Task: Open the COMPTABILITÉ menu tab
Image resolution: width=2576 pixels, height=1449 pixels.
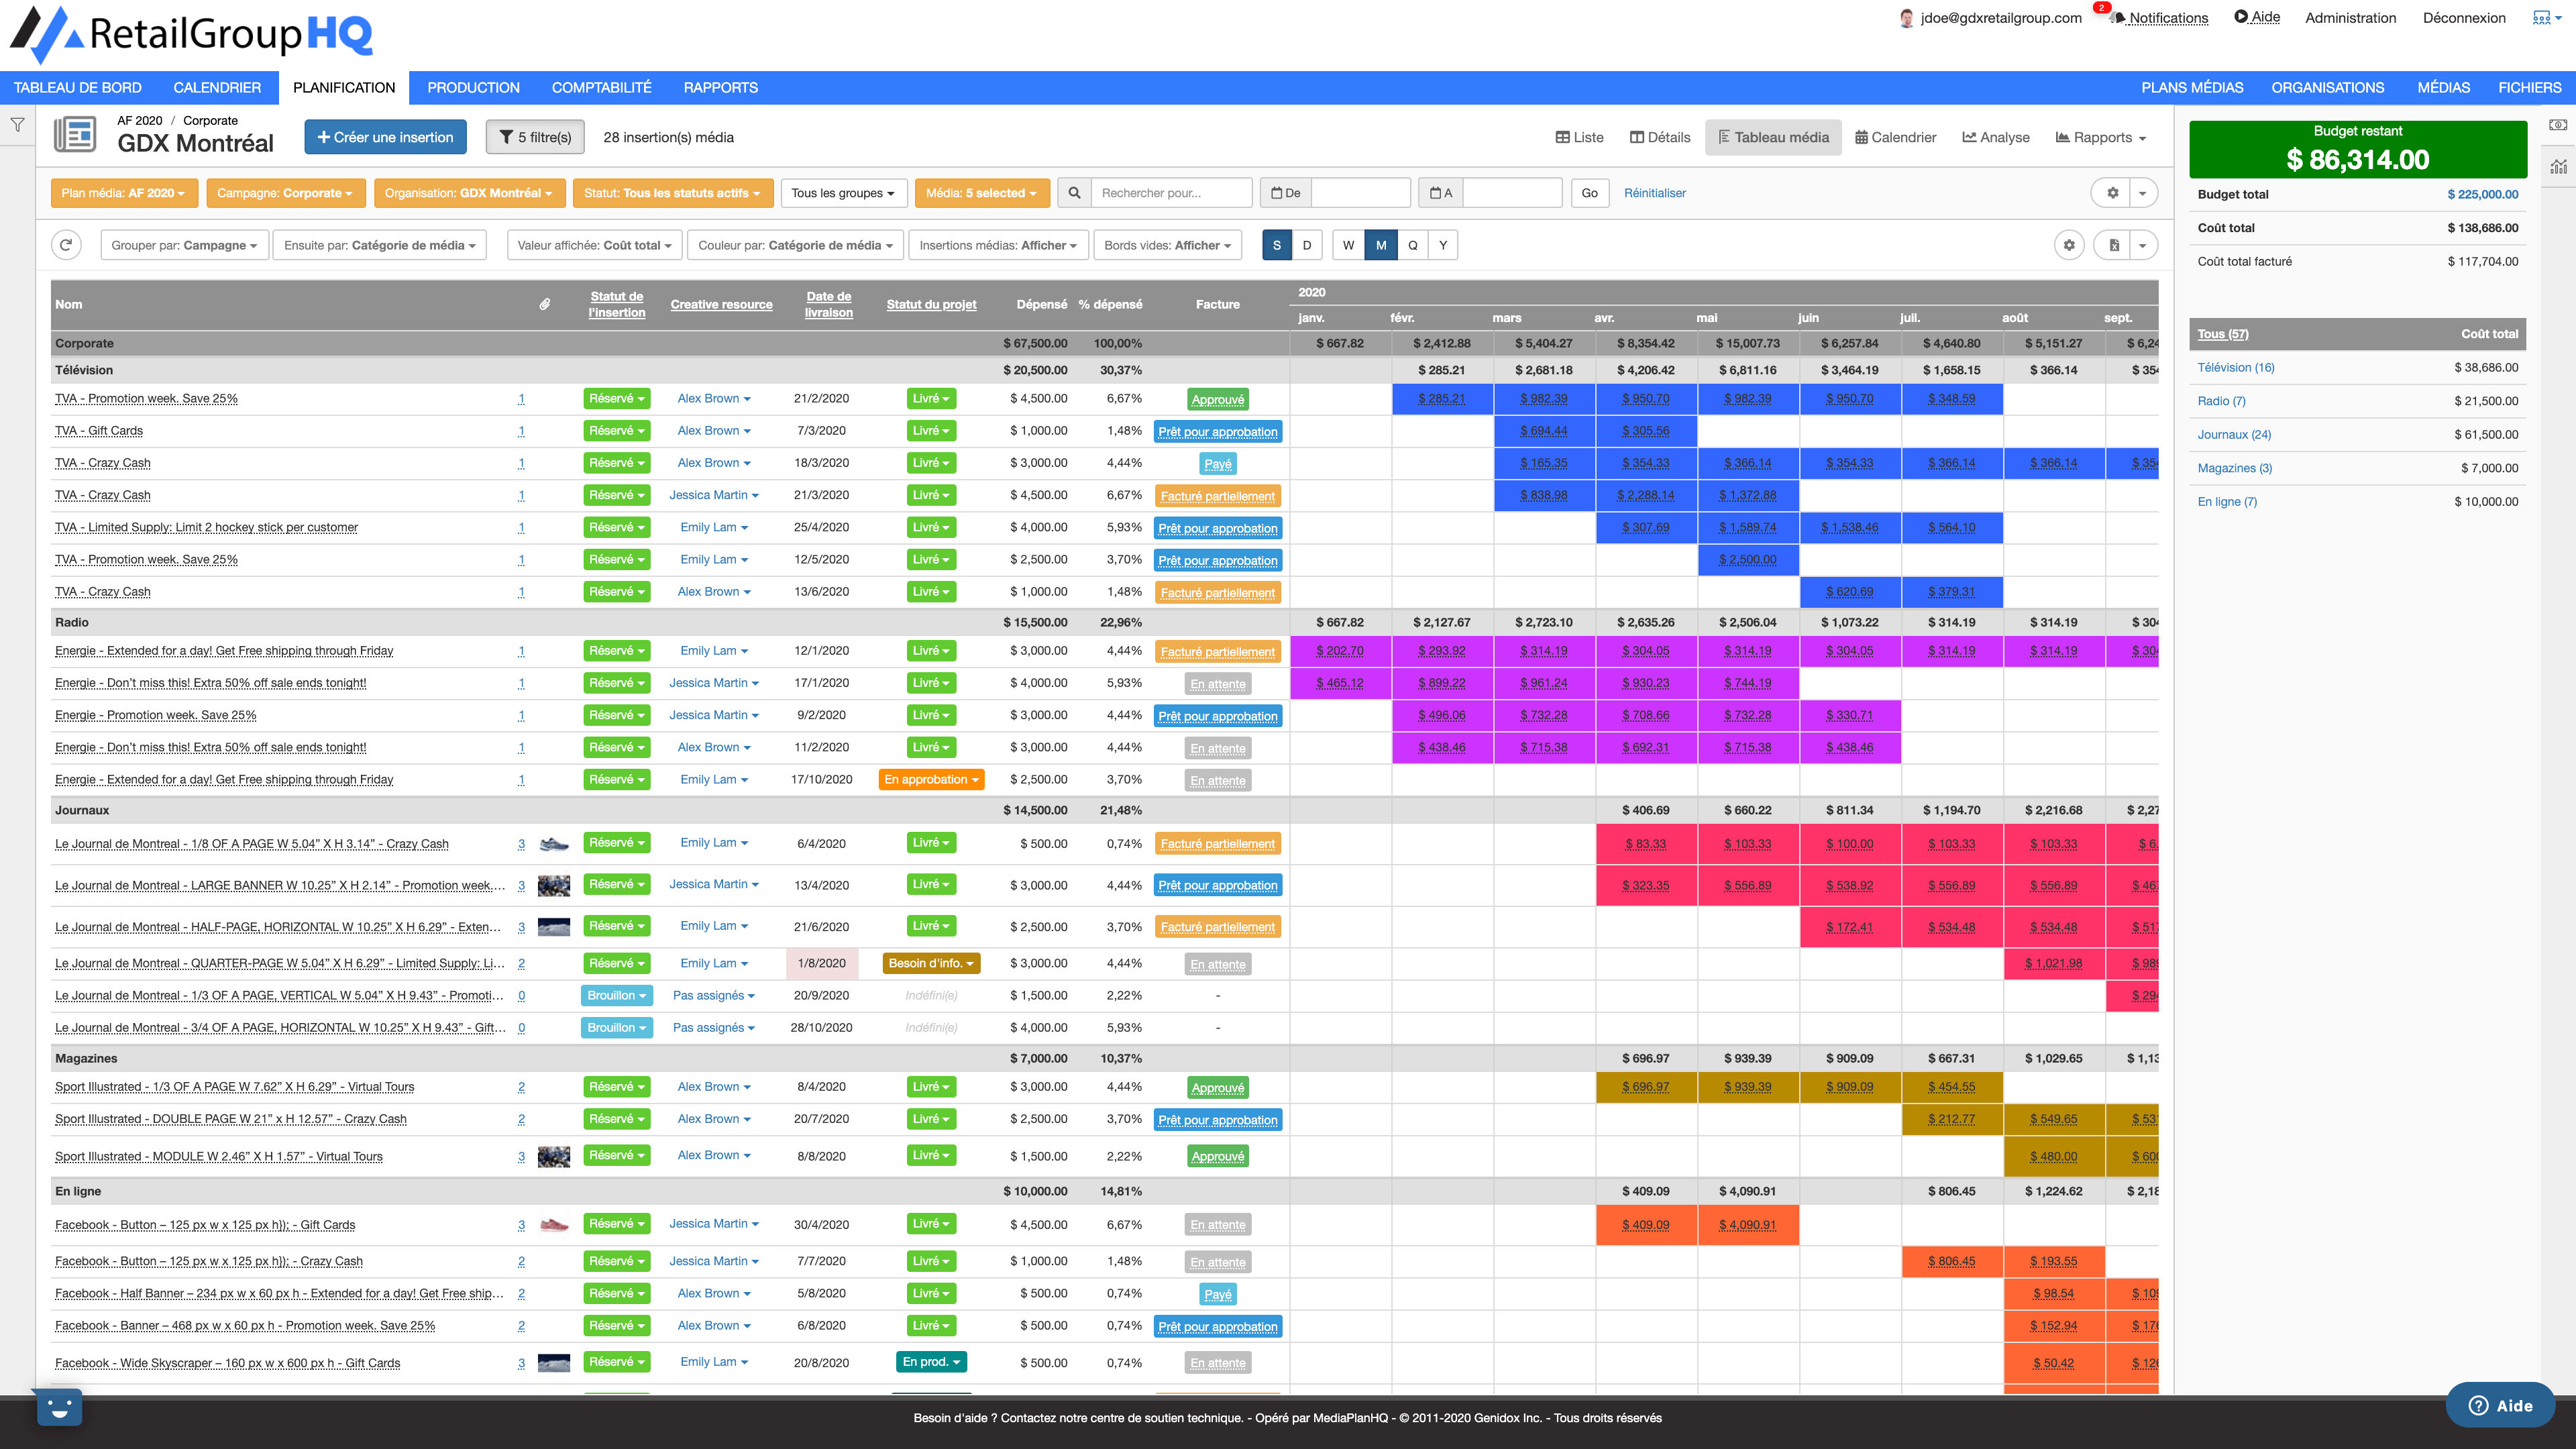Action: click(x=601, y=88)
